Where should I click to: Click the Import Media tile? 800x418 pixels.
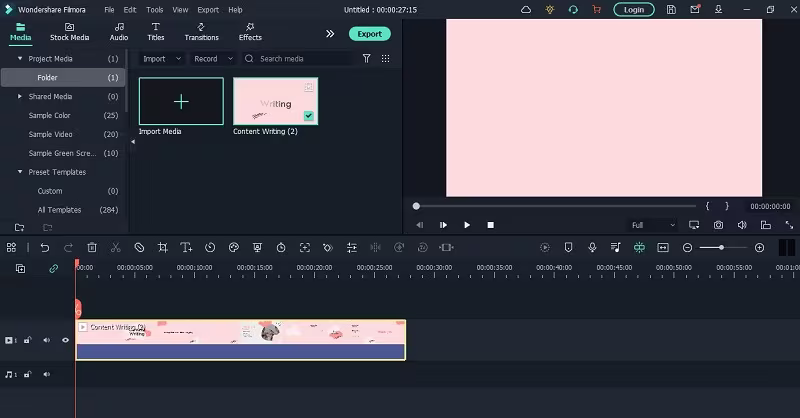(181, 101)
